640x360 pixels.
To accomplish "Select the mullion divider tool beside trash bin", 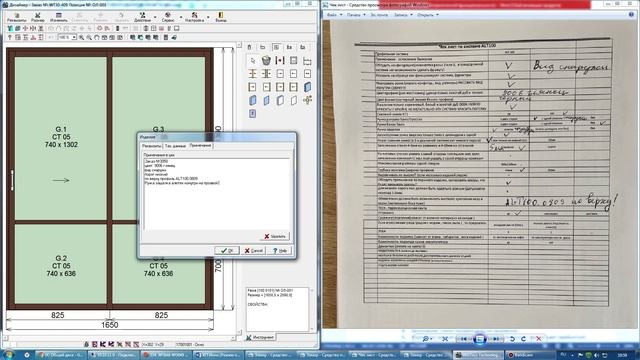I will coord(280,60).
